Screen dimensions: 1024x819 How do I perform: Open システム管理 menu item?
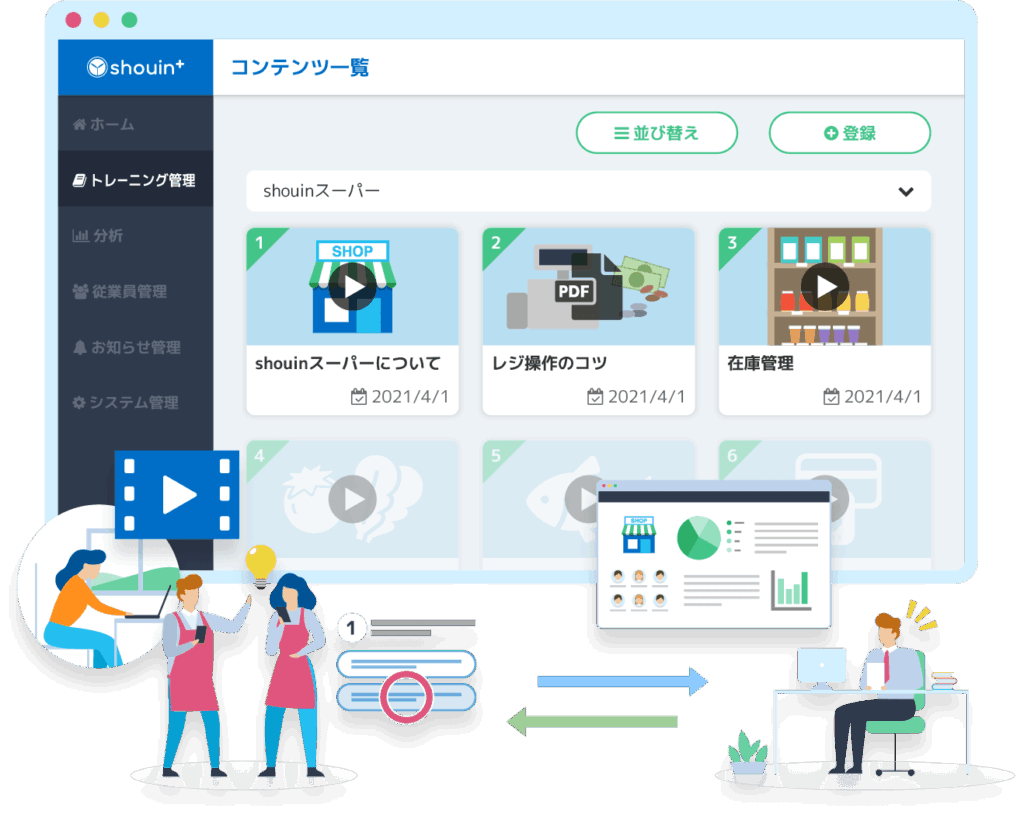[x=133, y=403]
